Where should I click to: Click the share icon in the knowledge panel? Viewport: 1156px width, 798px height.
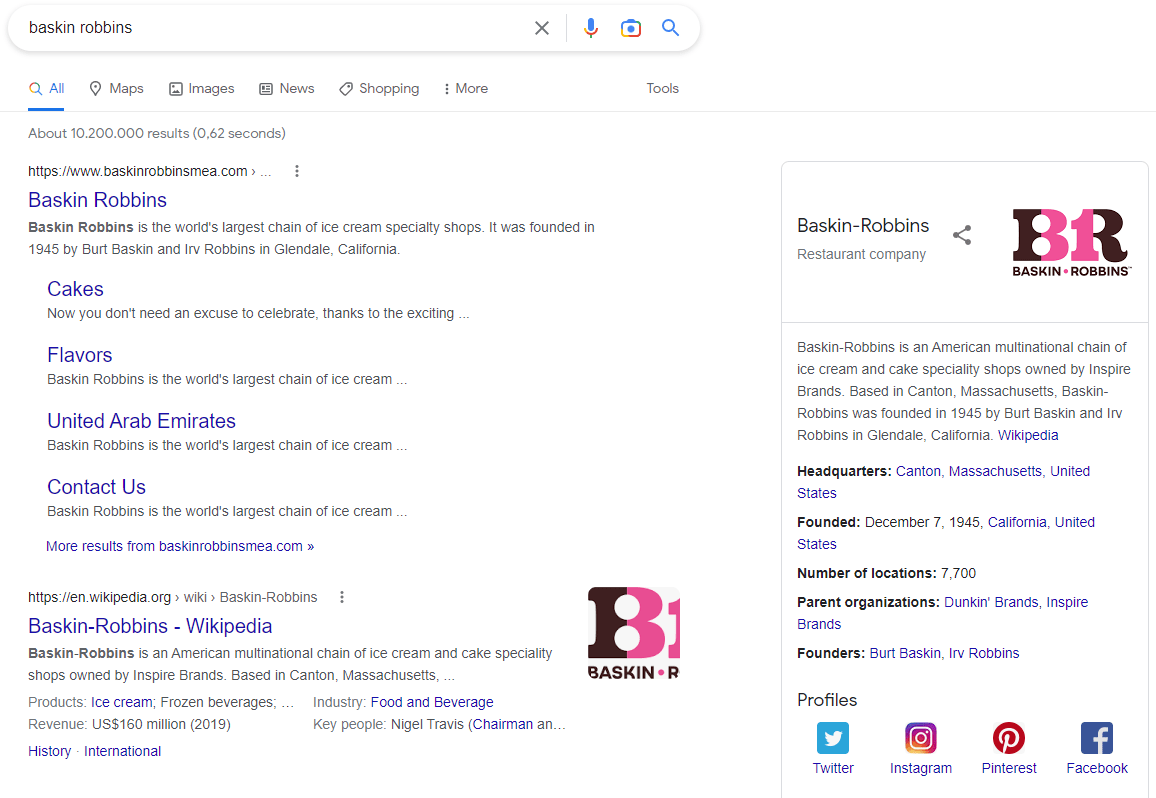(962, 235)
